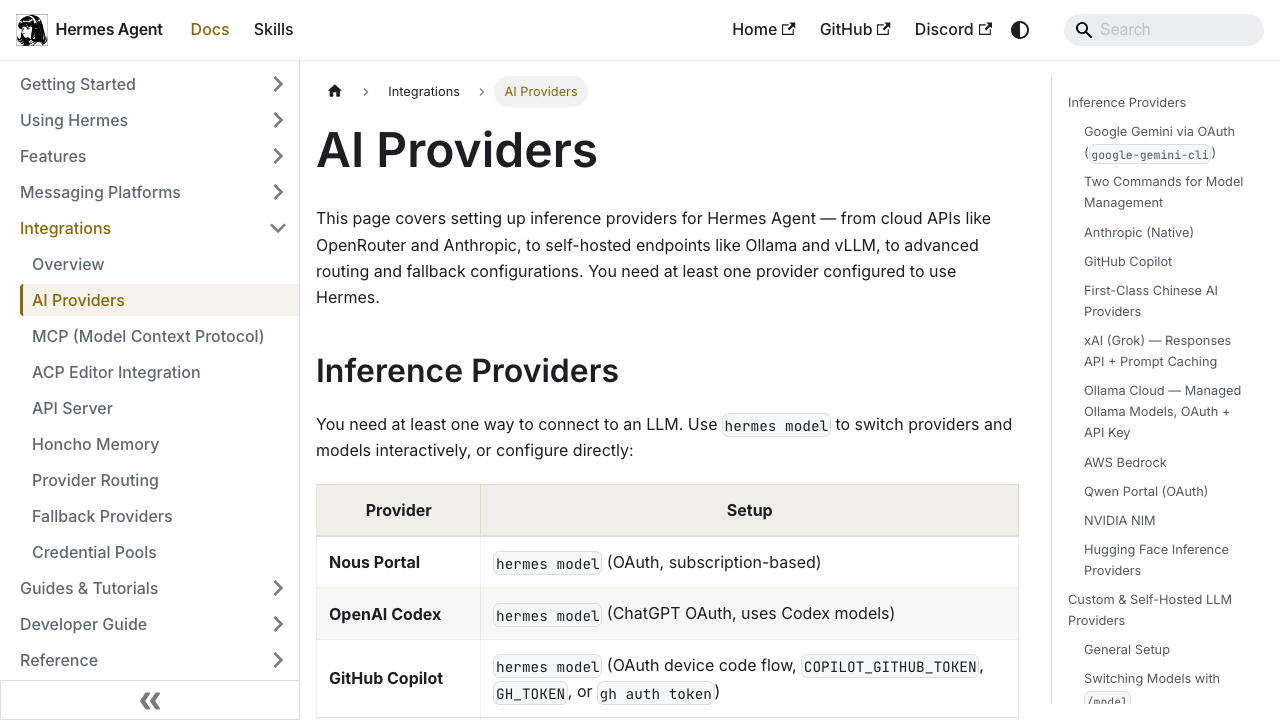Image resolution: width=1280 pixels, height=720 pixels.
Task: Collapse the sidebar with the double-chevron icon
Action: point(150,700)
